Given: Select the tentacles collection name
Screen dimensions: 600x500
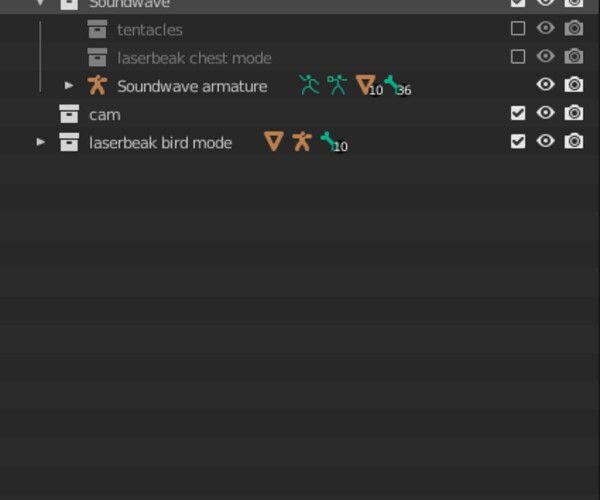Looking at the screenshot, I should pyautogui.click(x=150, y=30).
